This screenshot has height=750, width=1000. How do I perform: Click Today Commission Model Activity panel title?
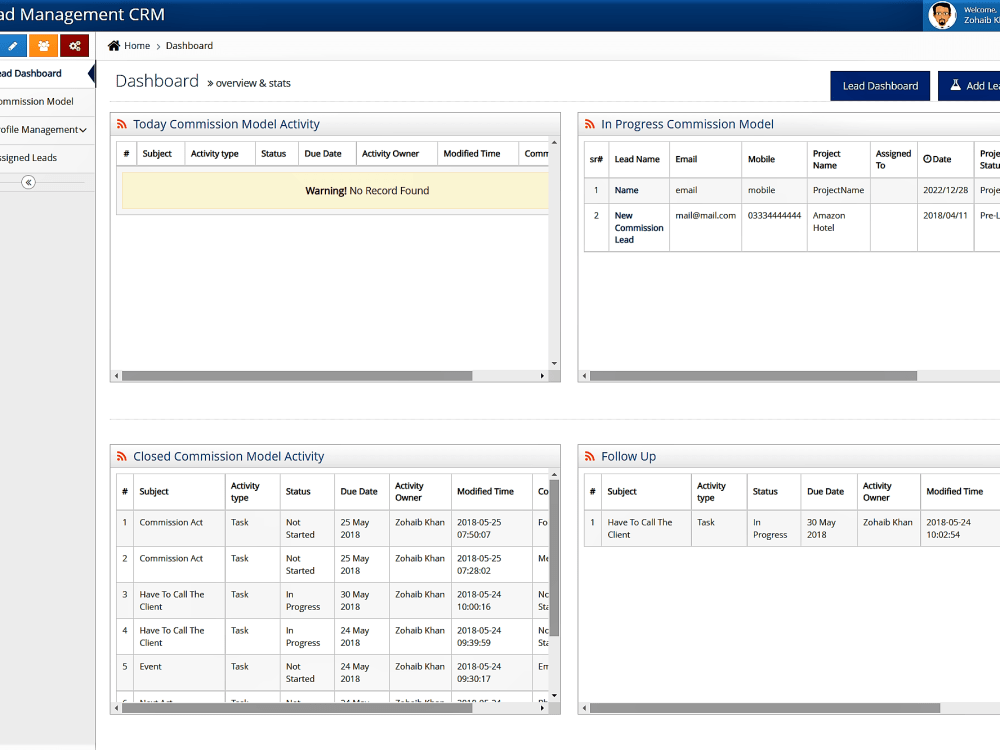(226, 124)
